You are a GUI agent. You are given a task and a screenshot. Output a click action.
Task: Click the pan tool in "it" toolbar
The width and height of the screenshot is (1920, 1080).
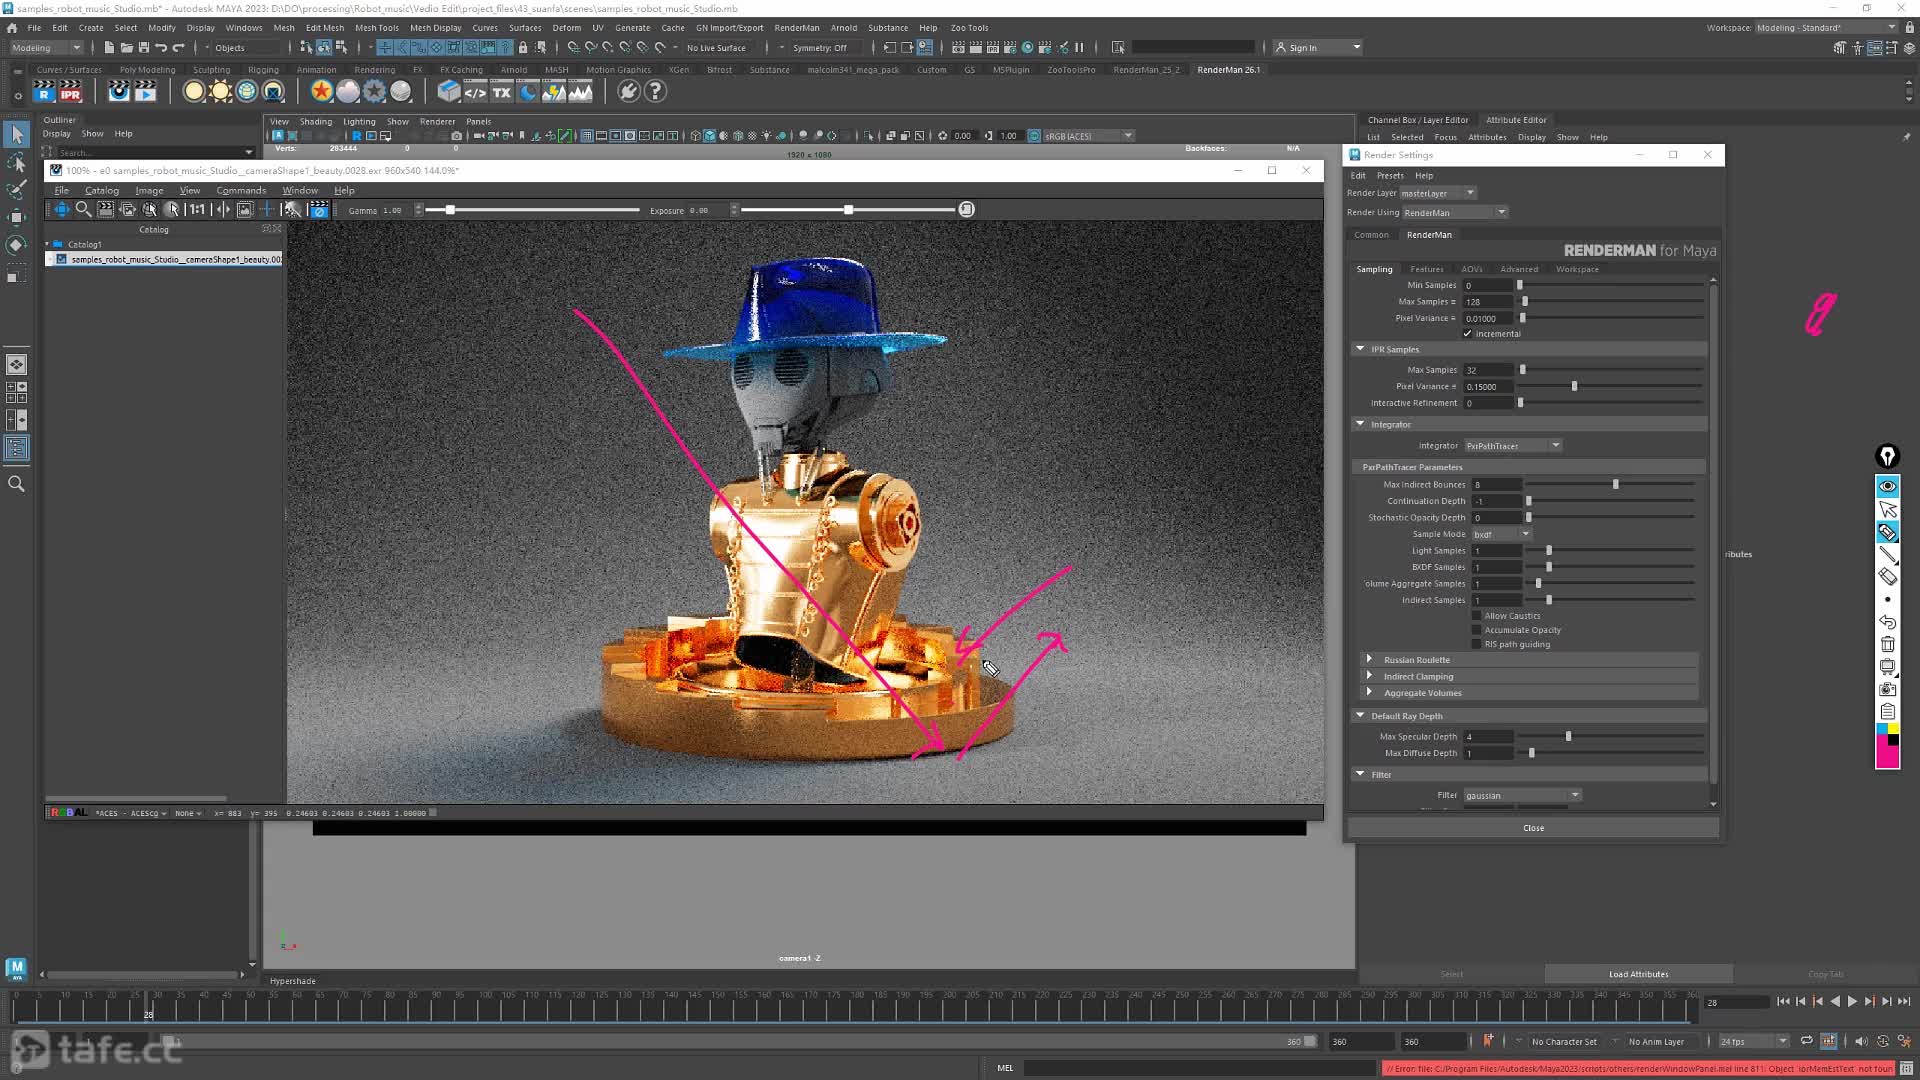(x=62, y=209)
